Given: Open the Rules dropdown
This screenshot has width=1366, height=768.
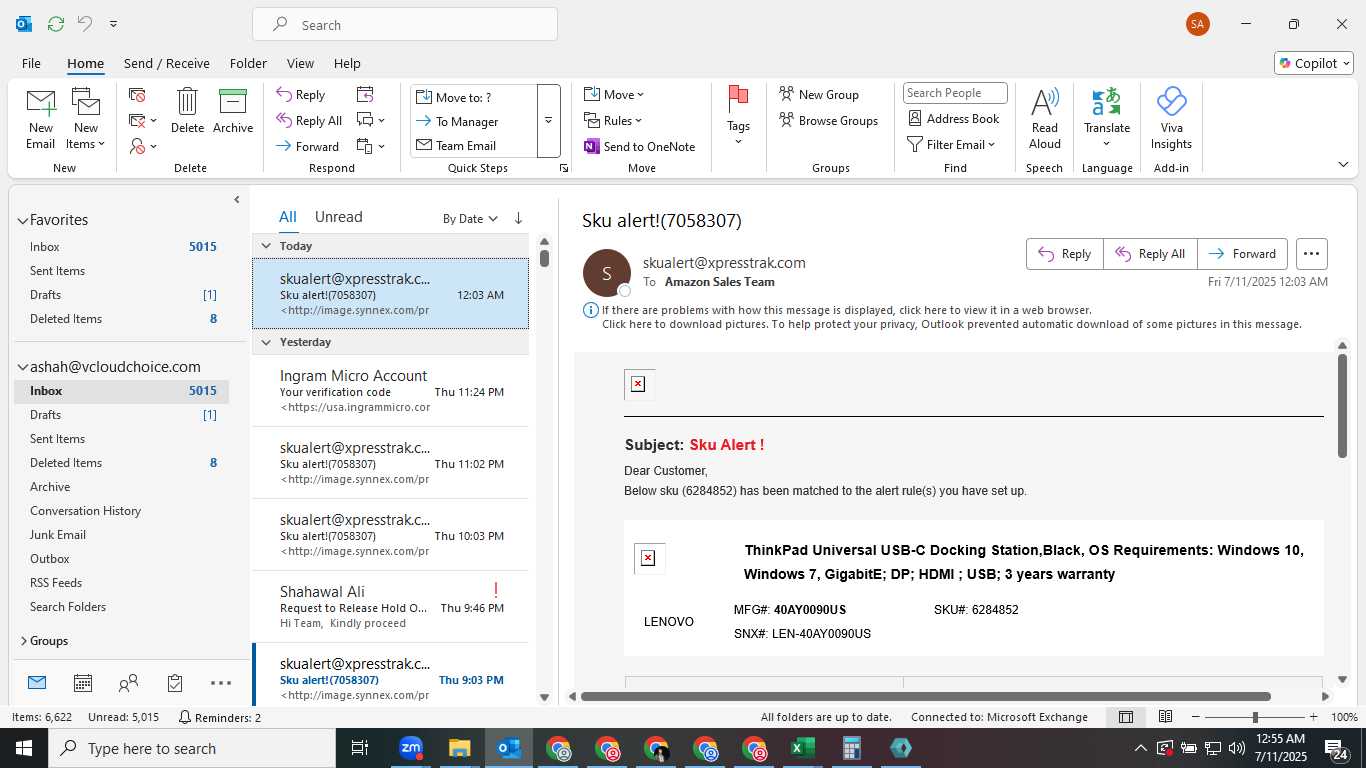Looking at the screenshot, I should 613,121.
